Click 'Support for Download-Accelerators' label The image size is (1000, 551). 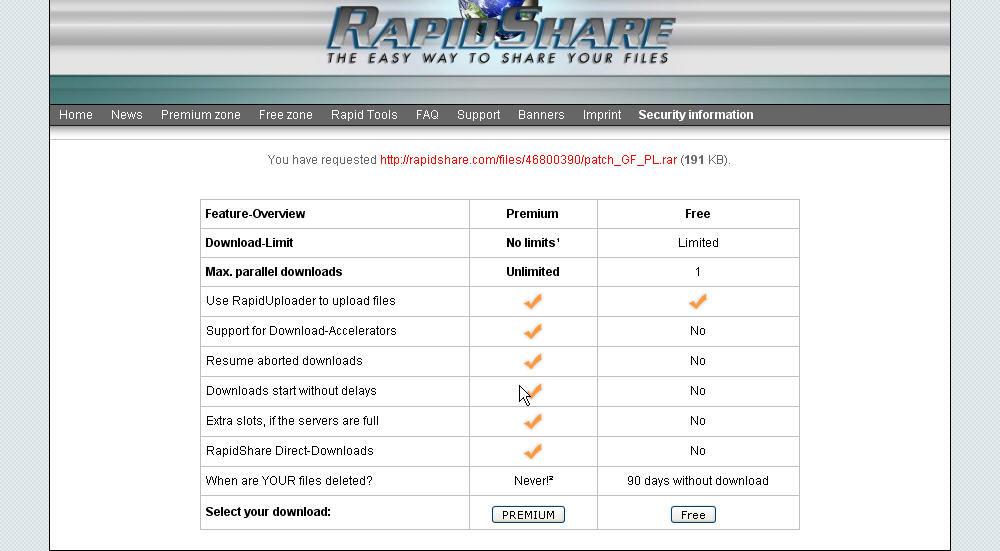coord(301,331)
